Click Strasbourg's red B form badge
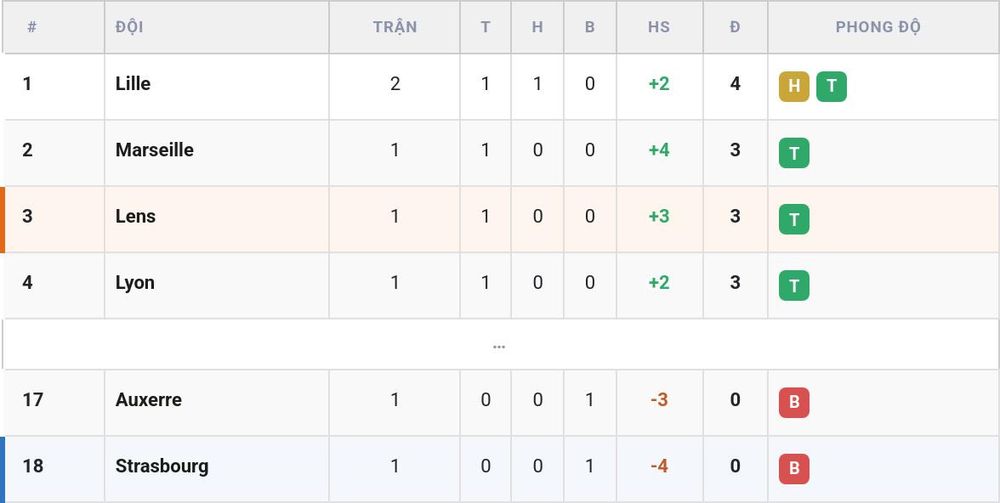The width and height of the screenshot is (1000, 503). [x=793, y=469]
